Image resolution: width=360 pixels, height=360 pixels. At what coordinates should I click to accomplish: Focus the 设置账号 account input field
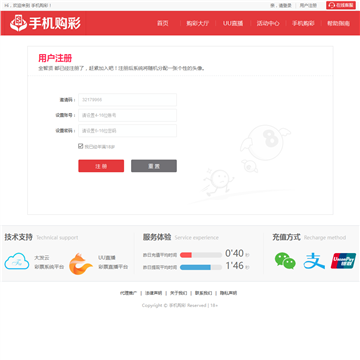[127, 115]
